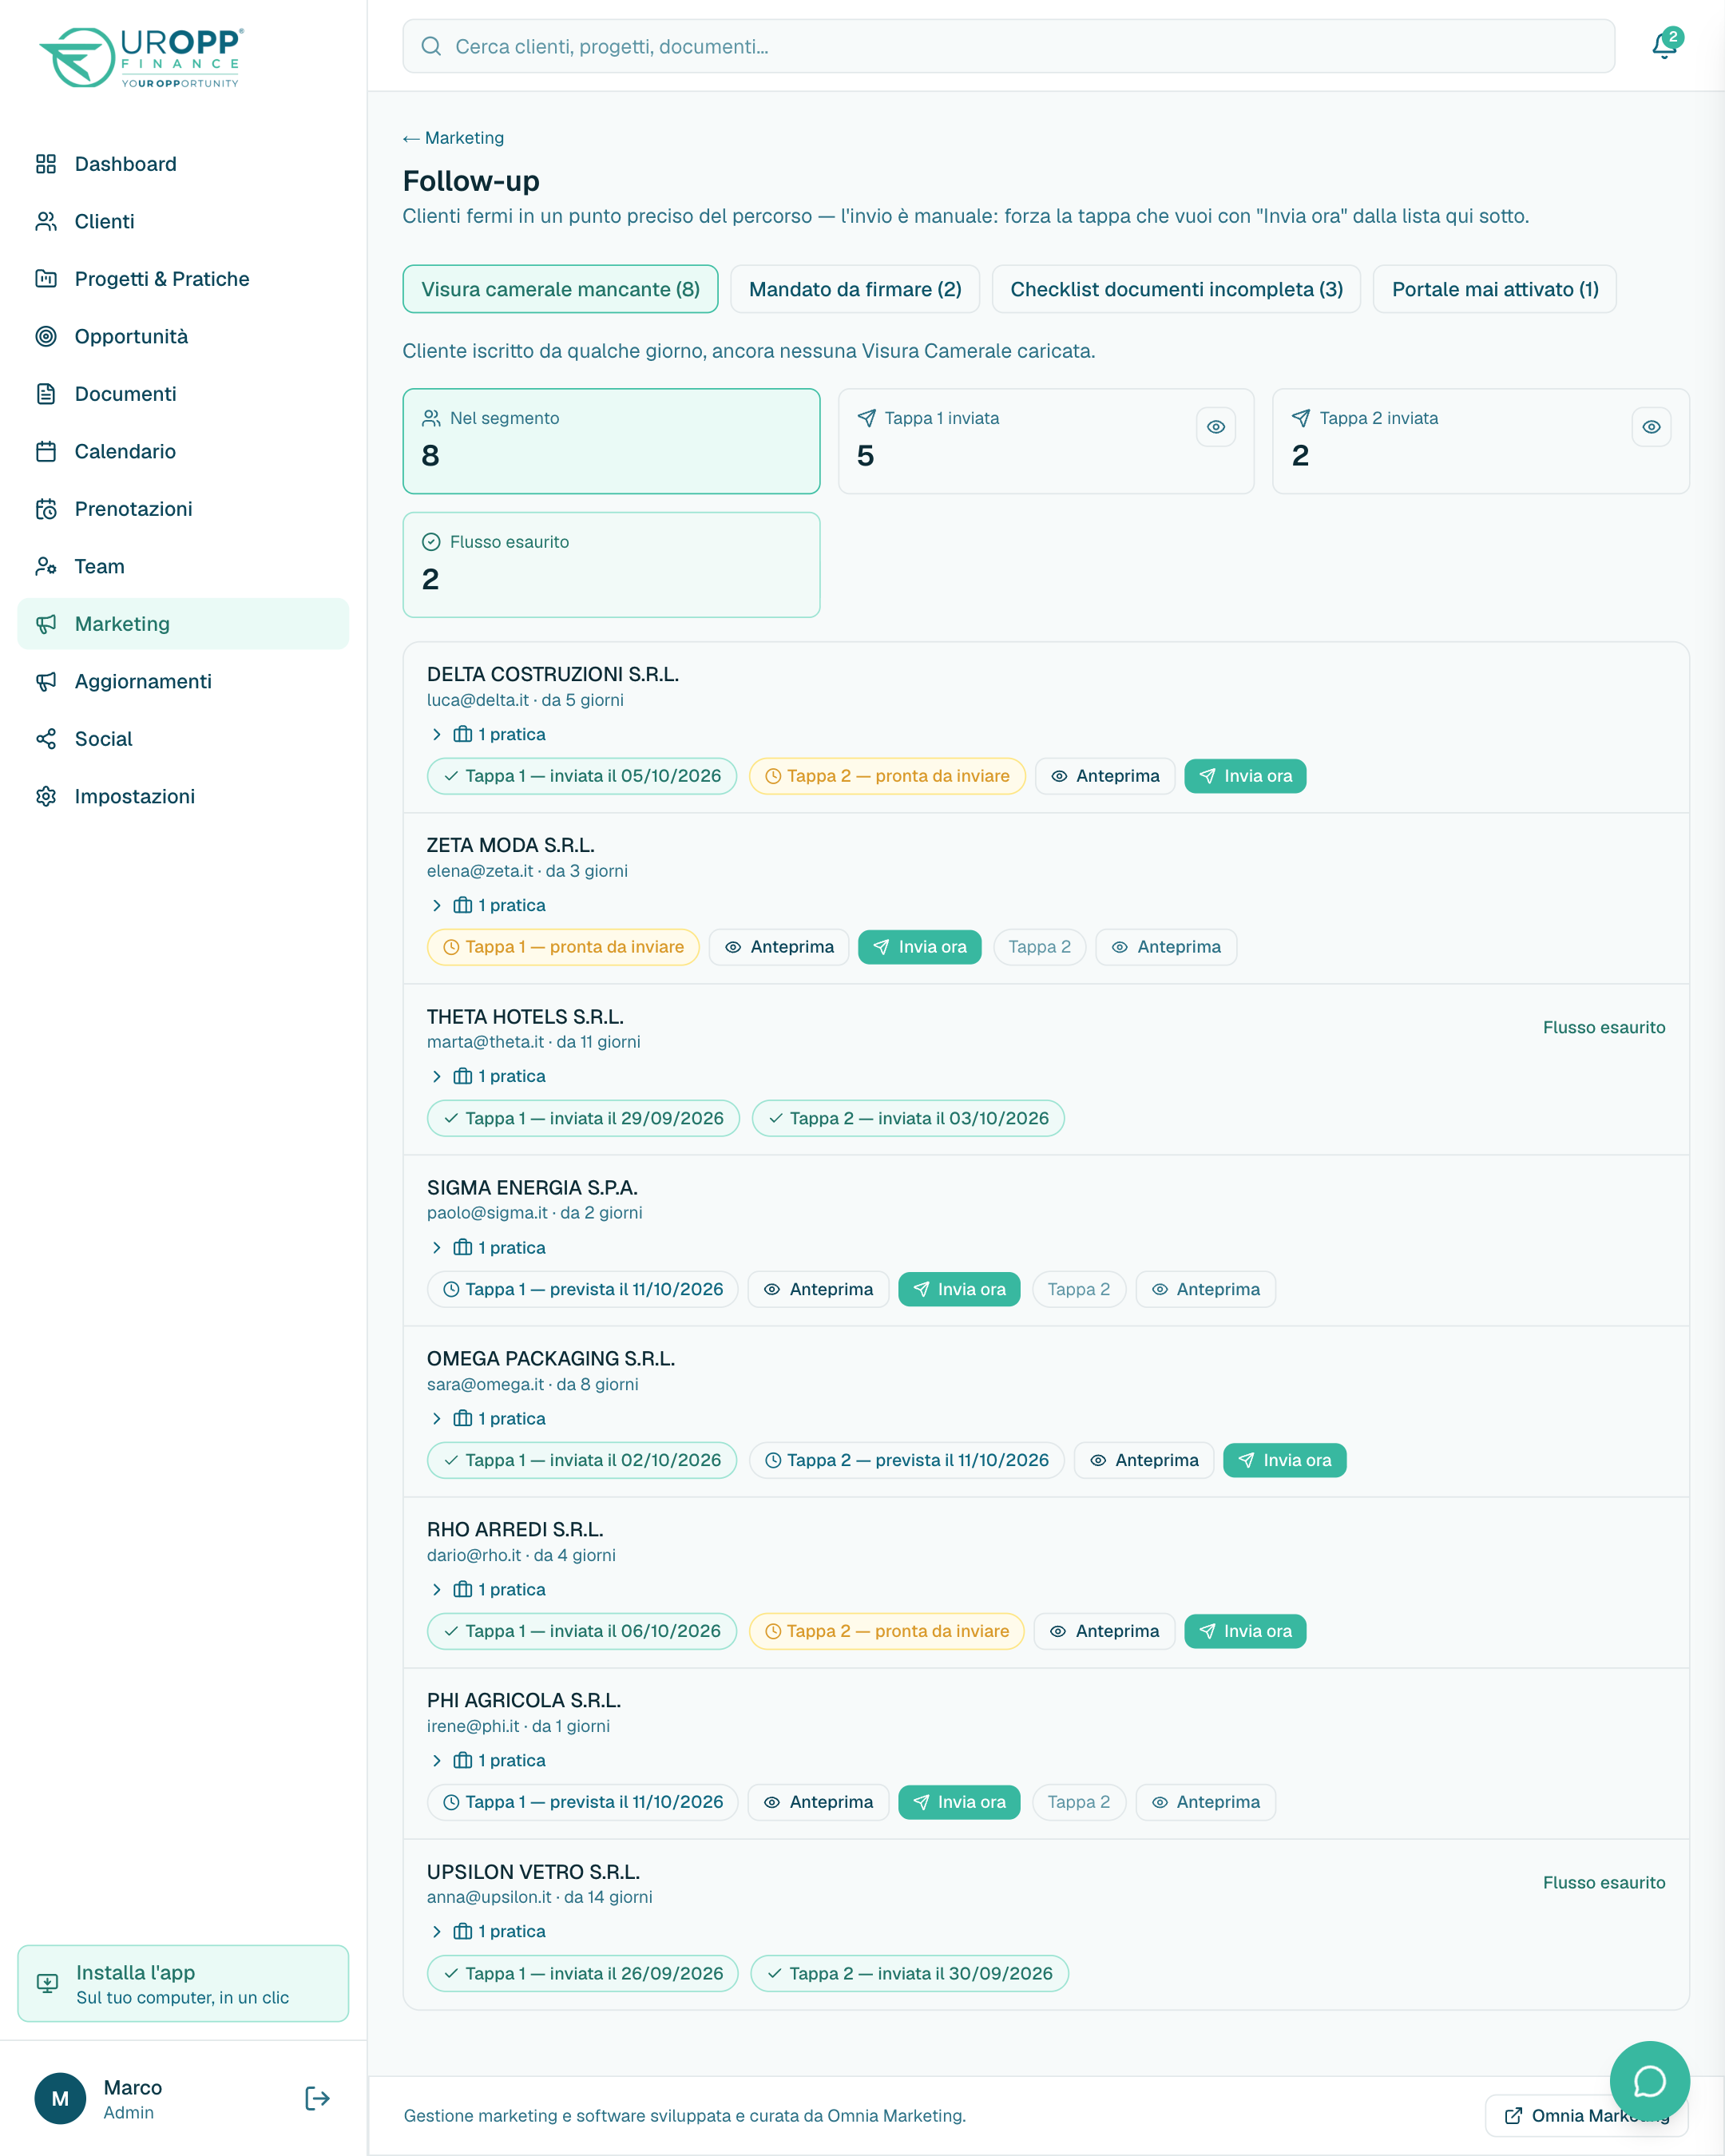
Task: Click the Social share icon
Action: [46, 739]
